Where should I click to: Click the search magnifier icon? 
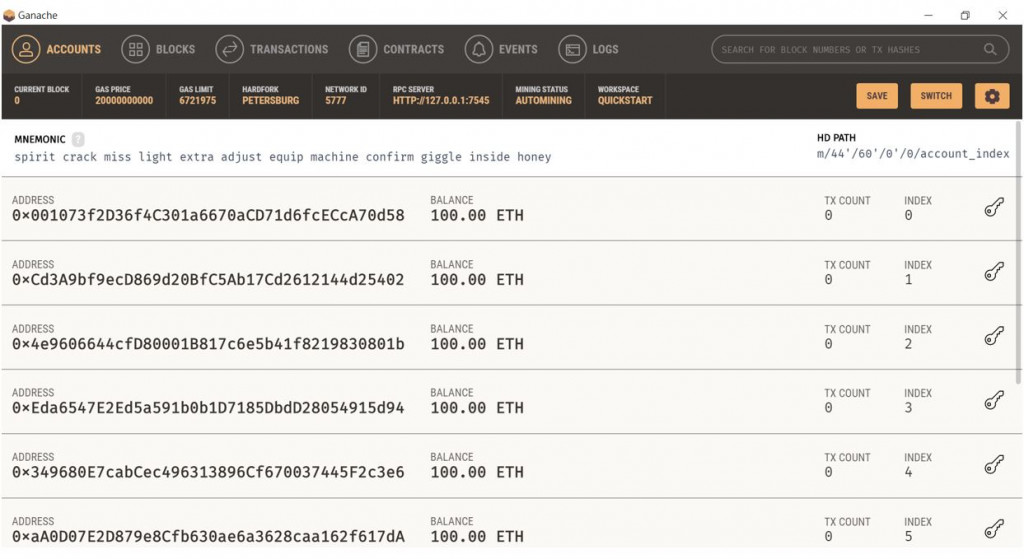click(990, 50)
